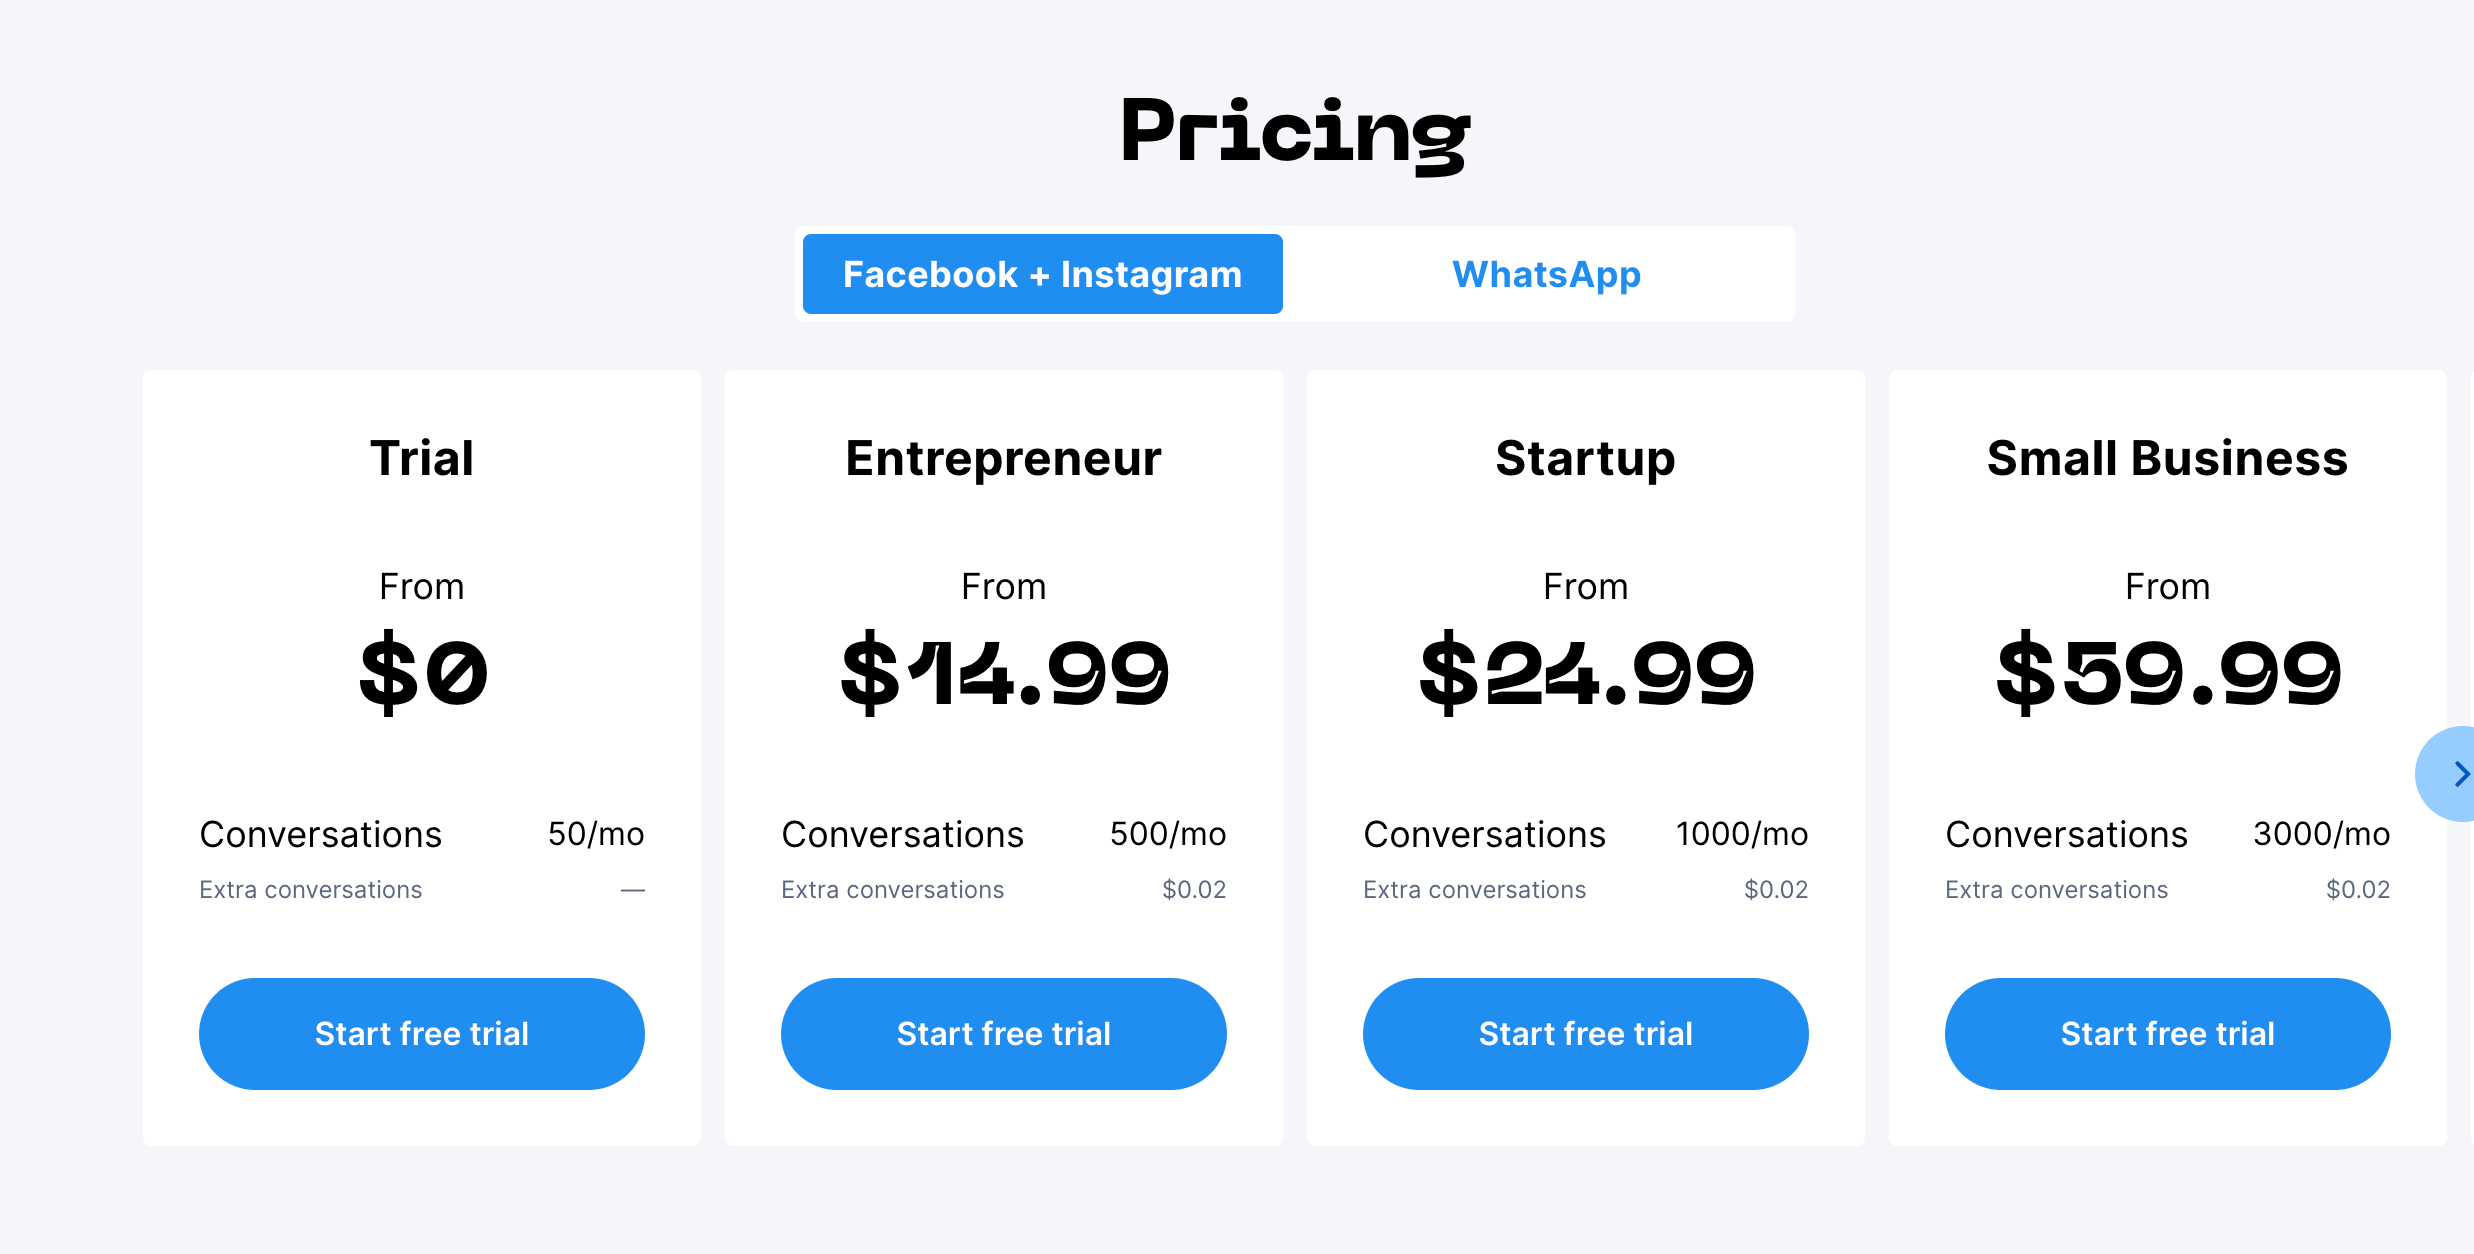Click the $14.99 Entrepreneur price

[1003, 672]
